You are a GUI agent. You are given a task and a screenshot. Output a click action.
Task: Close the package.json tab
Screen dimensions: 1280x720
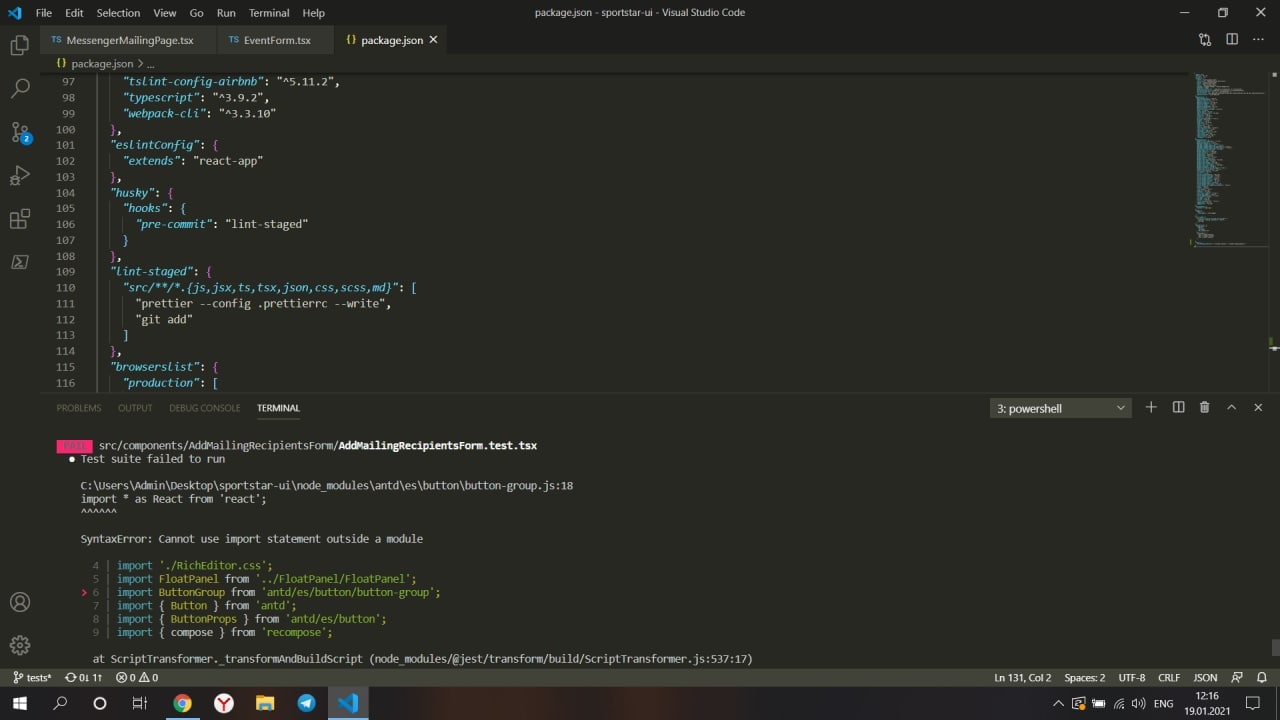[434, 40]
